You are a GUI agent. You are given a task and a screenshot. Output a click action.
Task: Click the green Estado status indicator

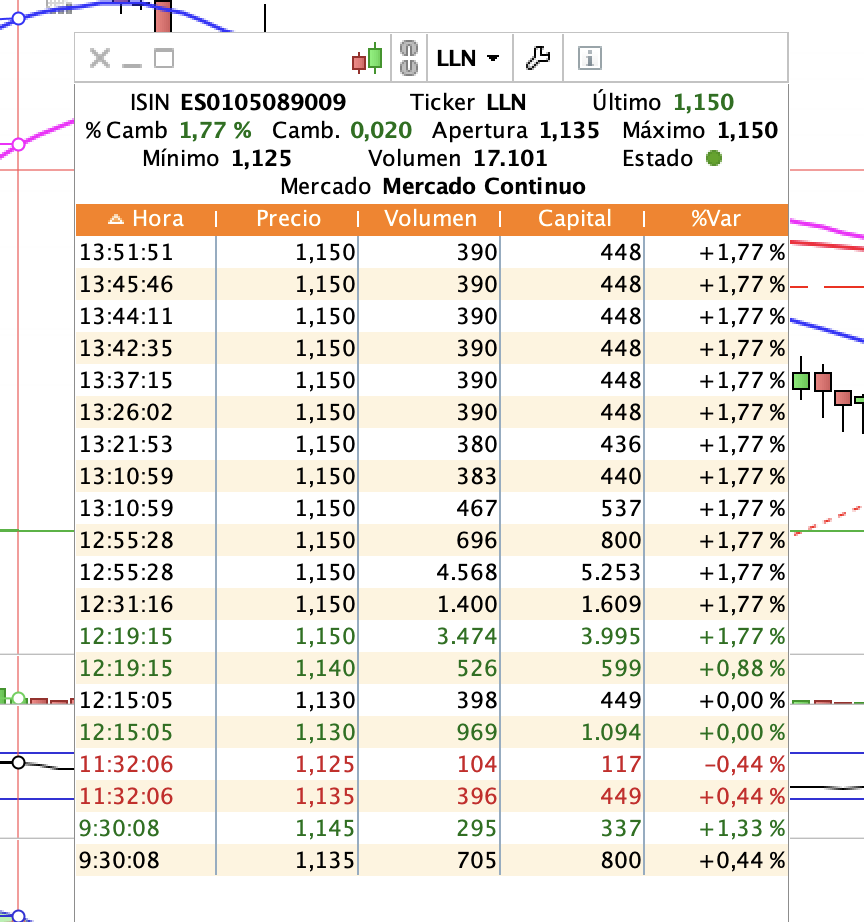[713, 158]
